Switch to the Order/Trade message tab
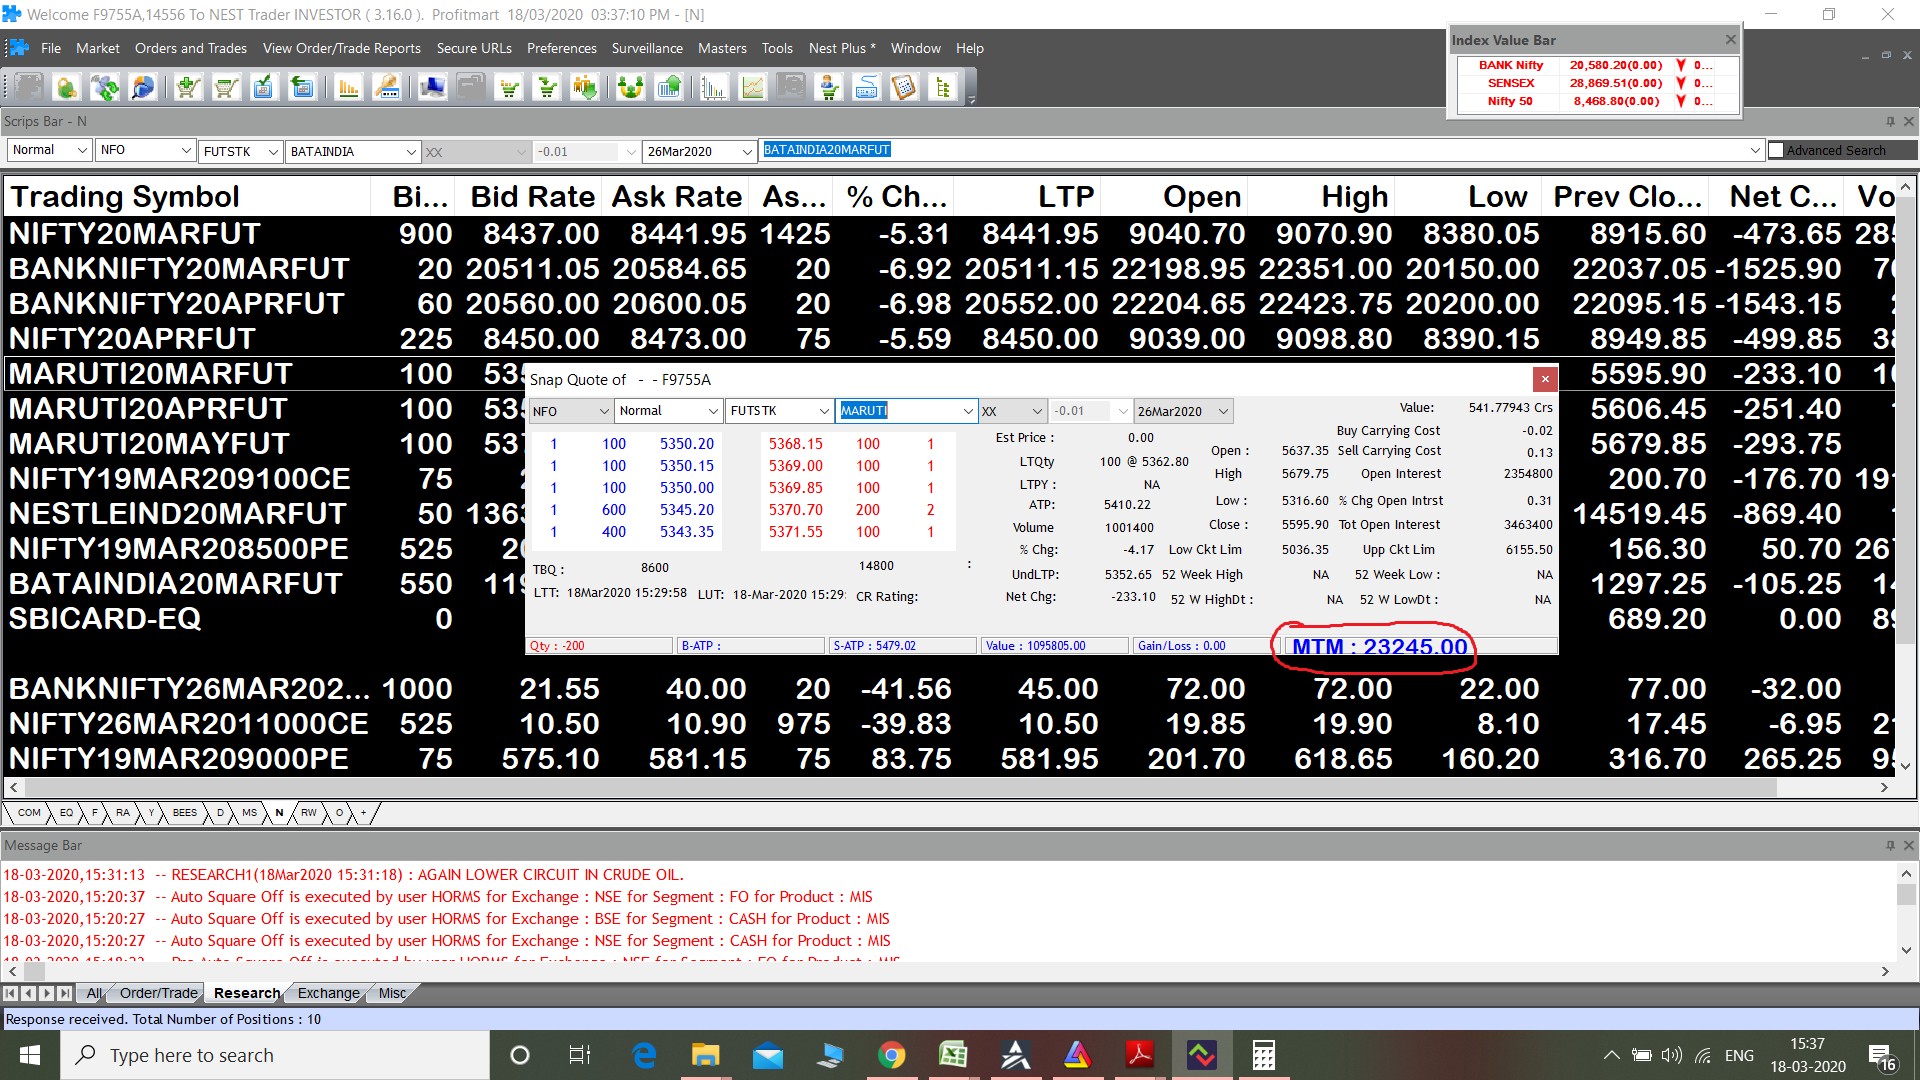This screenshot has height=1080, width=1920. pos(158,993)
